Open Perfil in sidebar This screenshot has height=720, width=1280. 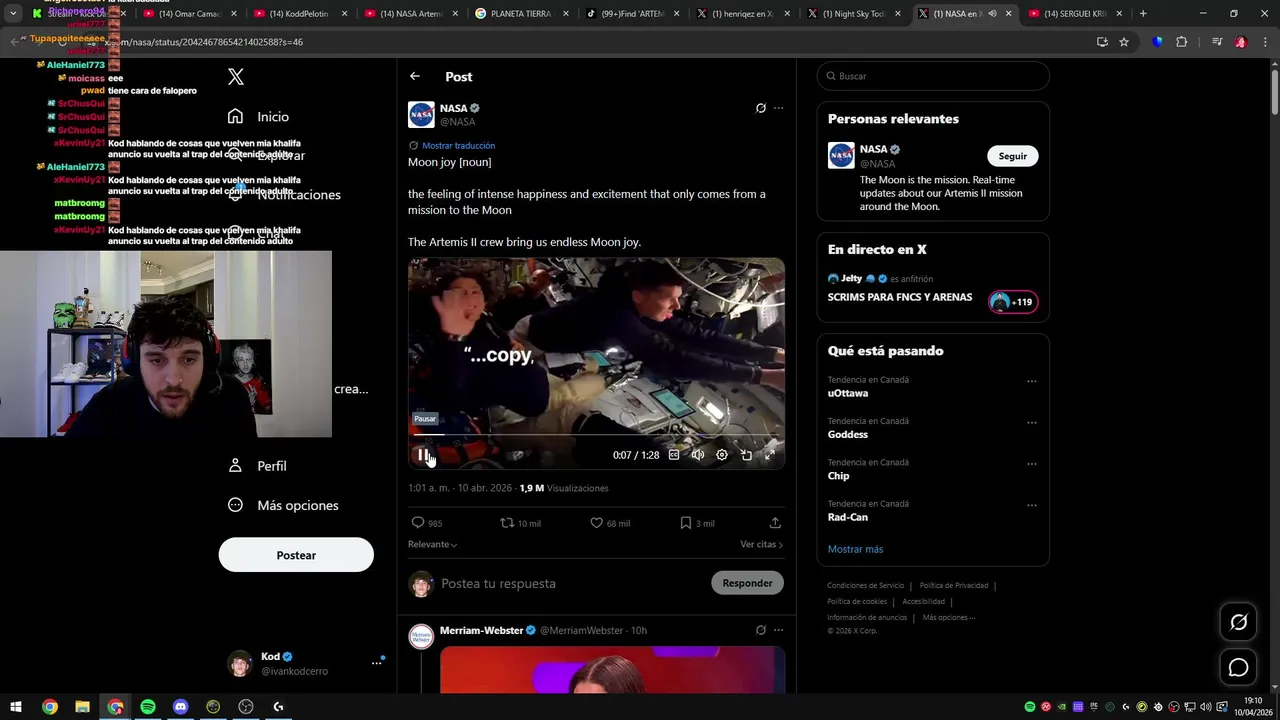[x=258, y=466]
